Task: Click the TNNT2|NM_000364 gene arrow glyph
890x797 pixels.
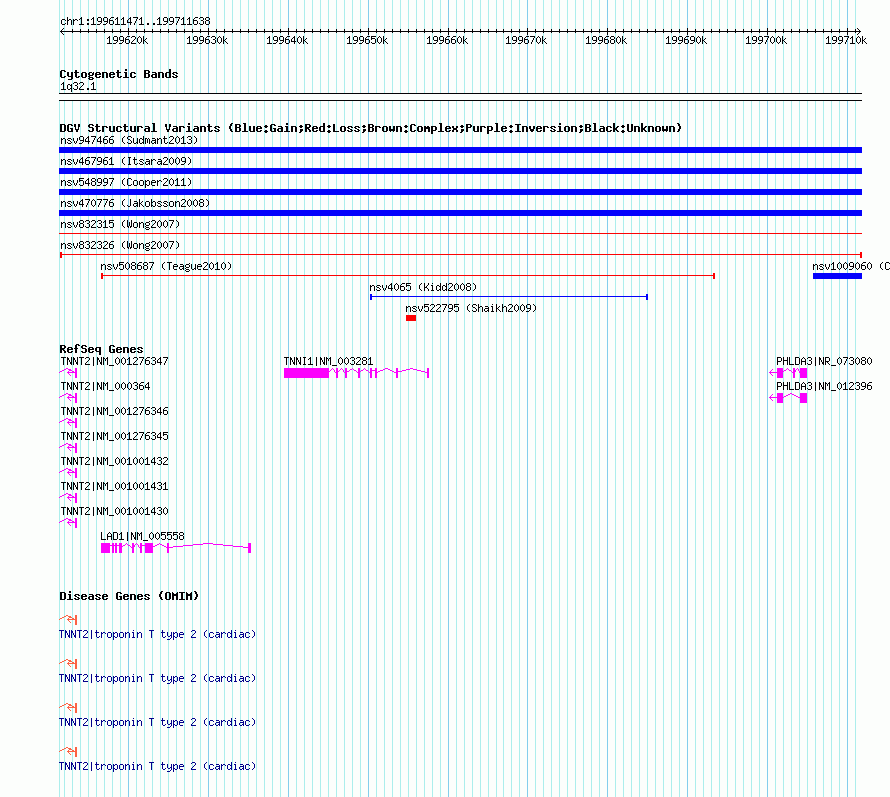Action: [68, 398]
